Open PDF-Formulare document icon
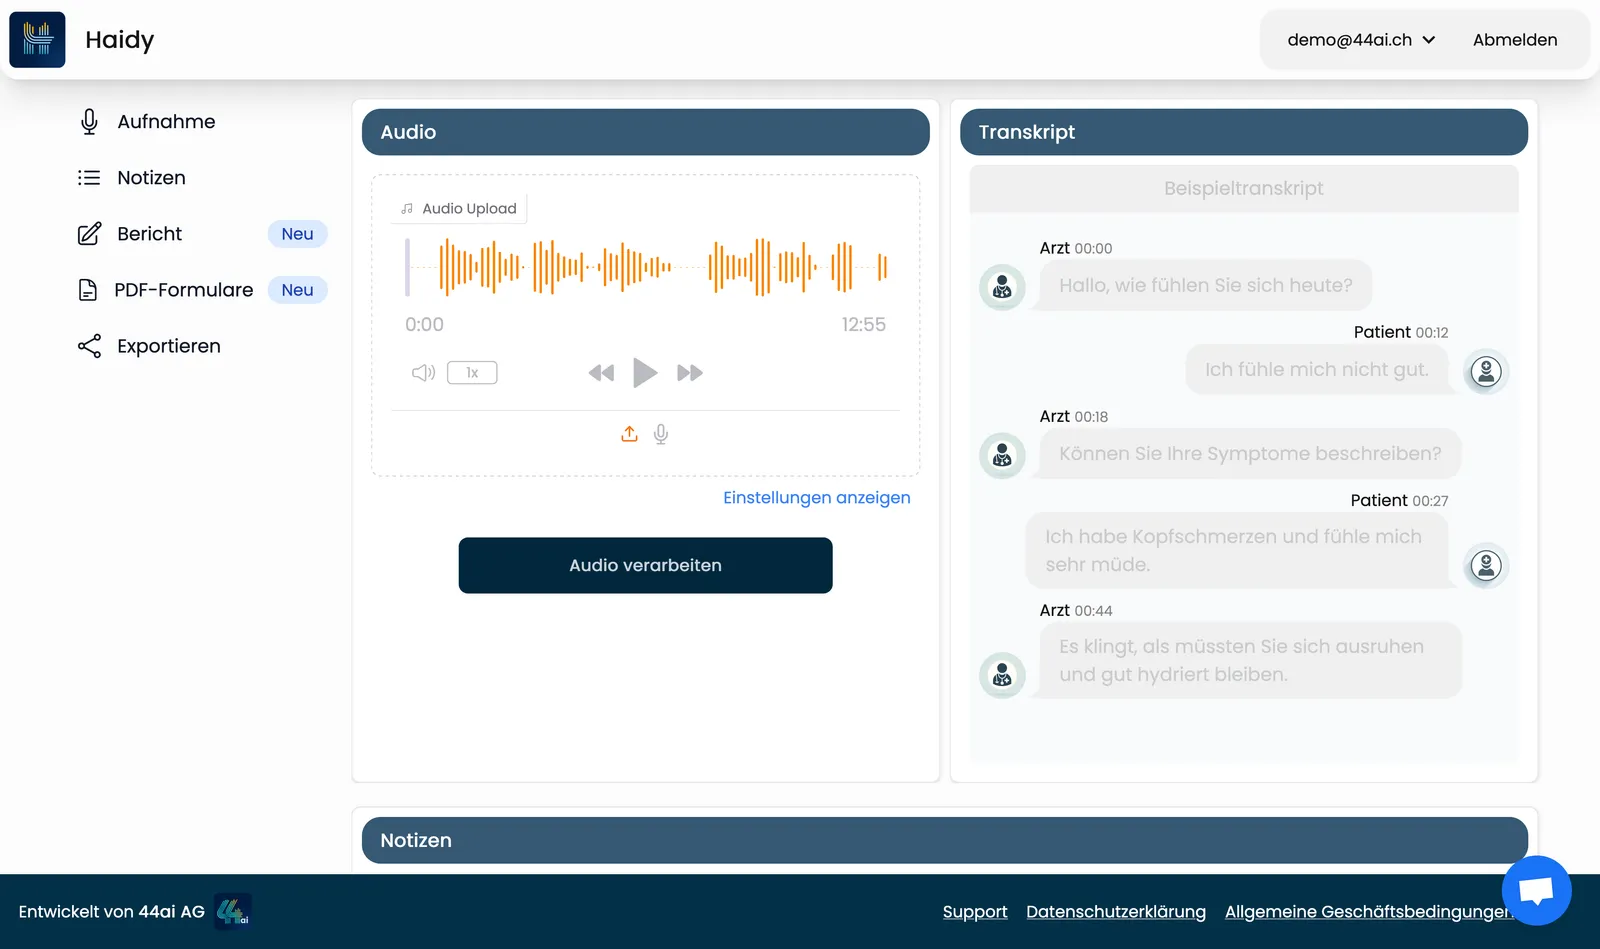Viewport: 1600px width, 949px height. coord(88,289)
